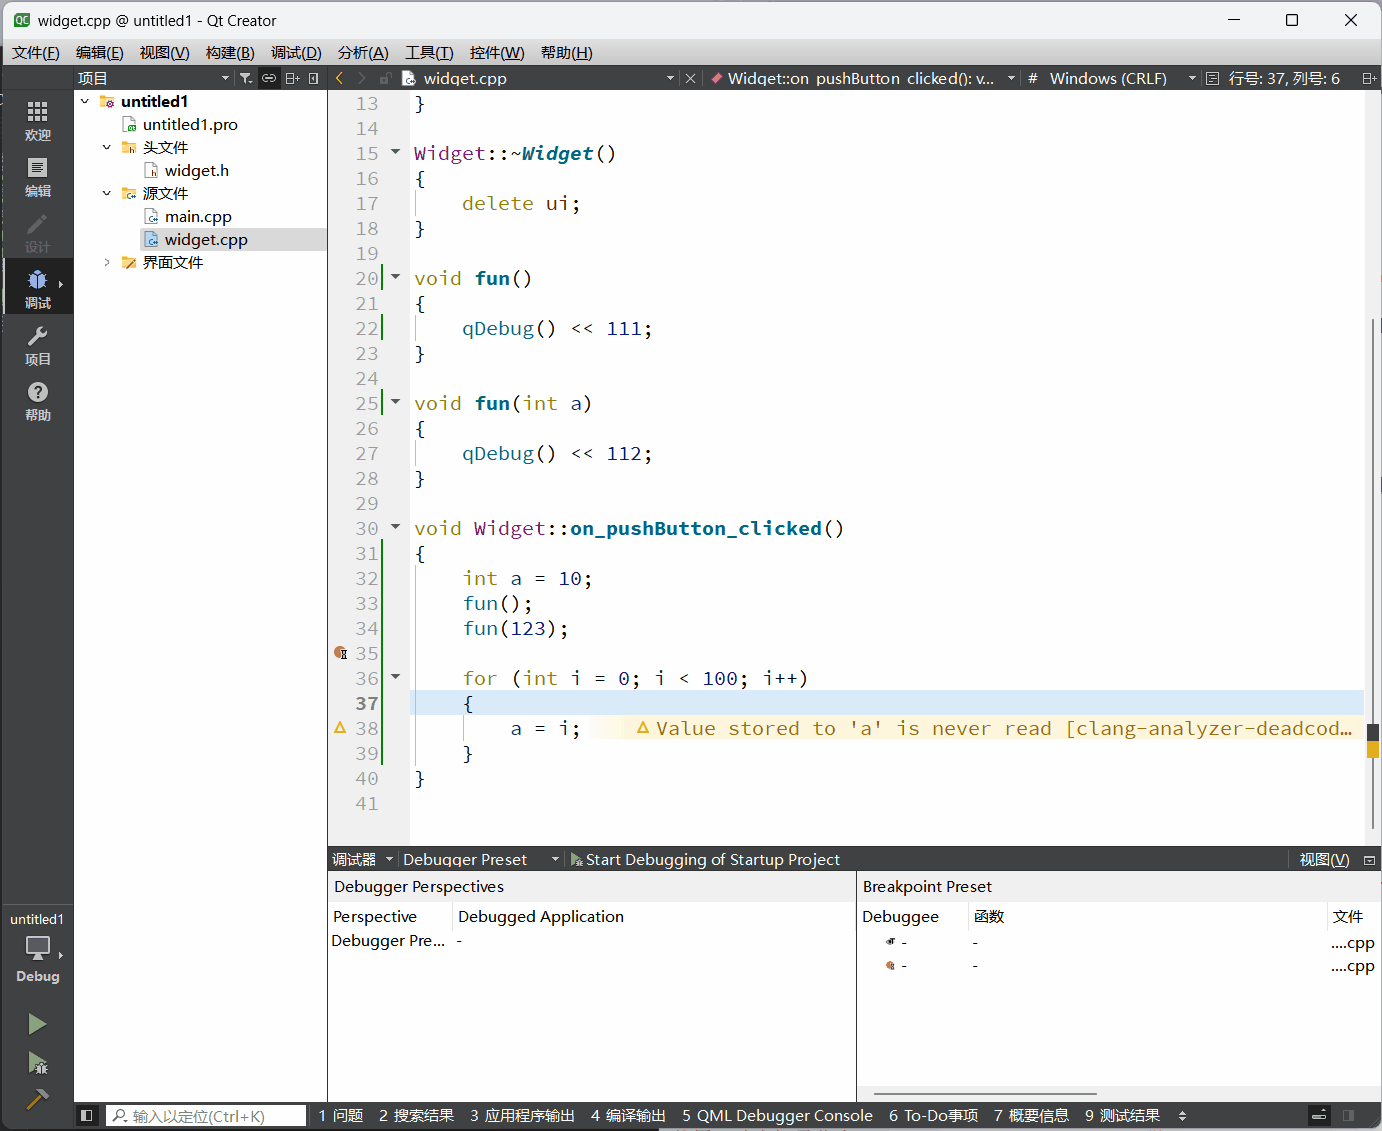Fold the for loop at line 36

(x=395, y=677)
